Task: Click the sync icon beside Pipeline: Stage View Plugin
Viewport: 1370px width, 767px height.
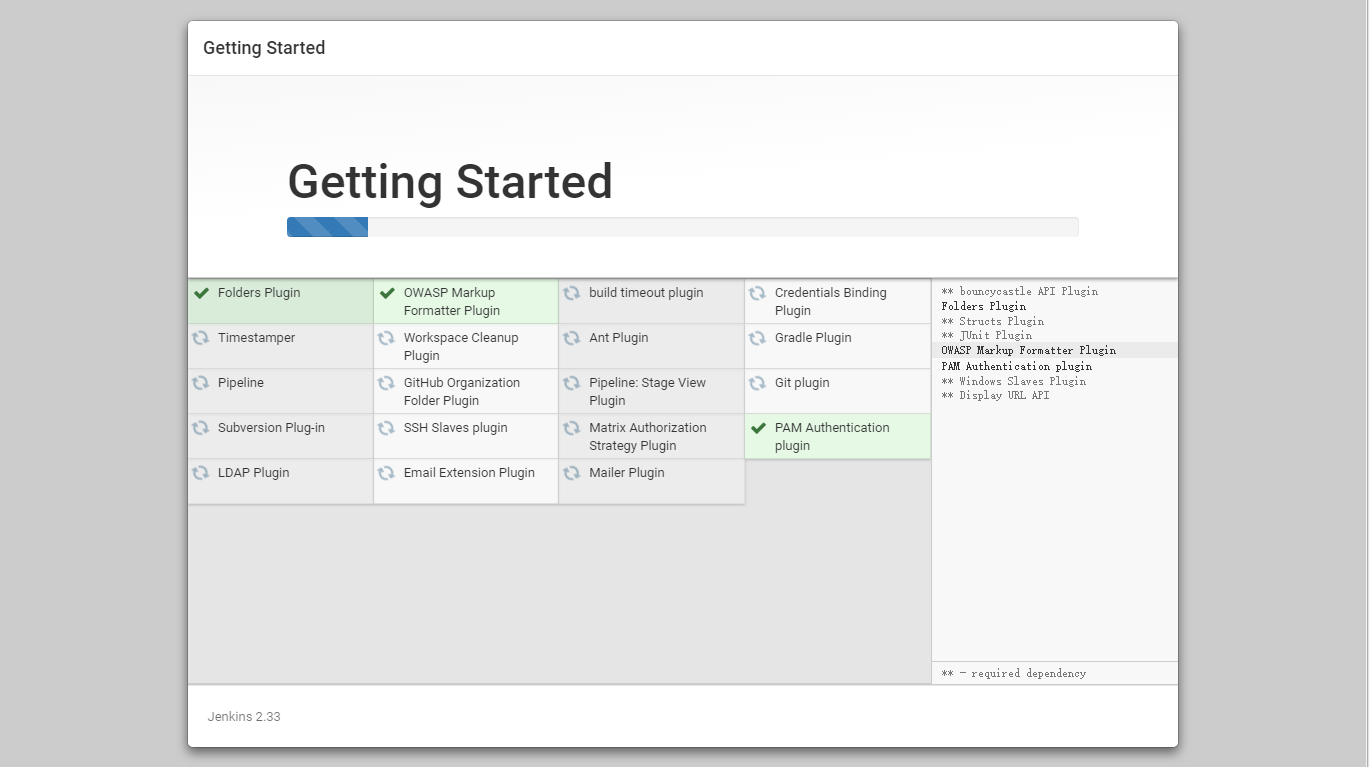Action: click(x=572, y=383)
